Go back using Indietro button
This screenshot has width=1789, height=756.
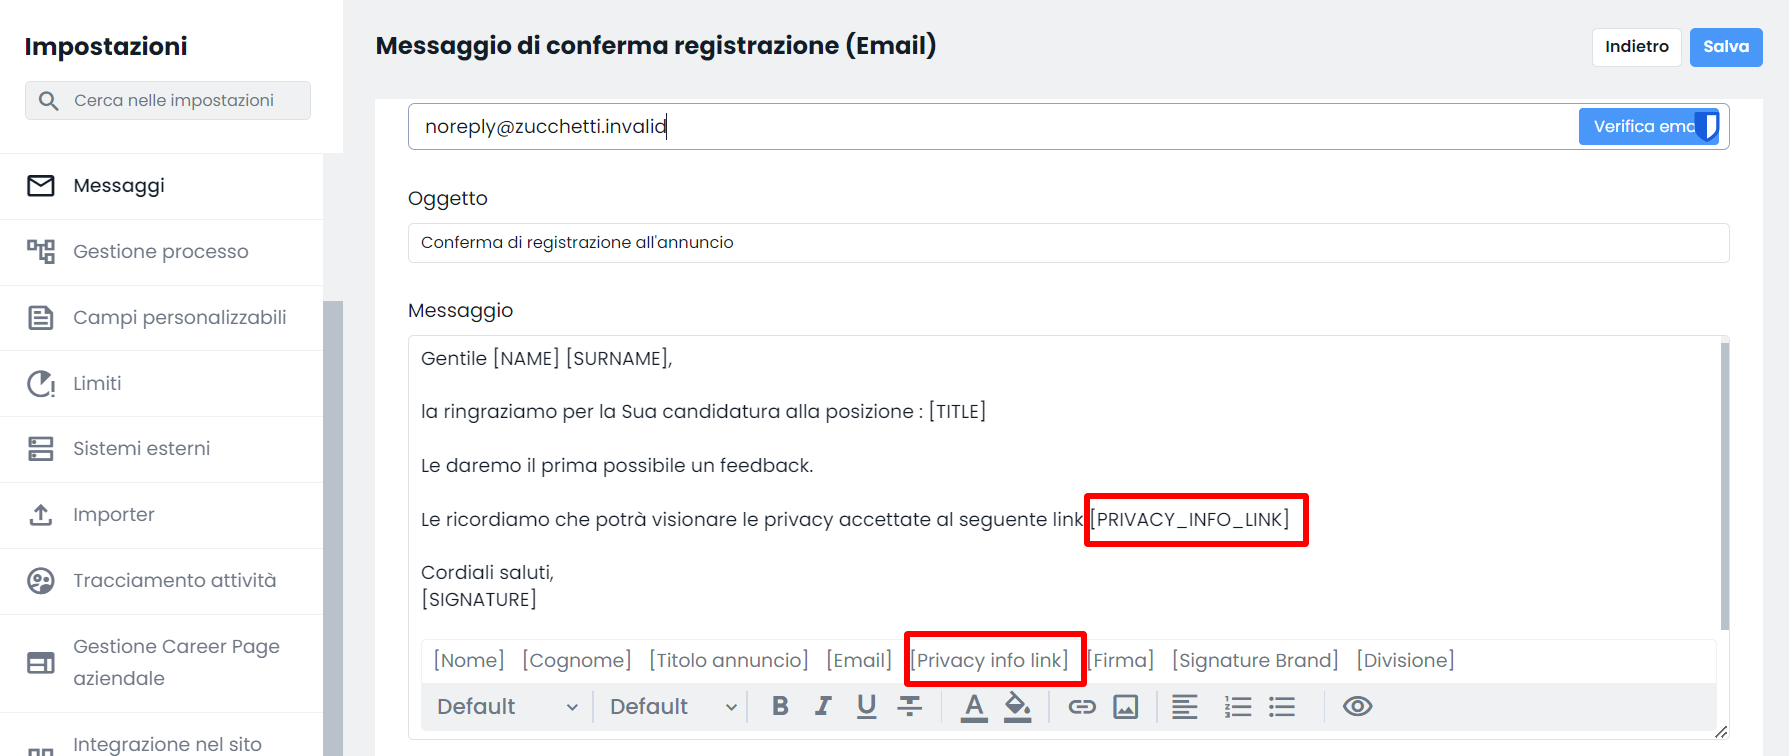[x=1637, y=47]
